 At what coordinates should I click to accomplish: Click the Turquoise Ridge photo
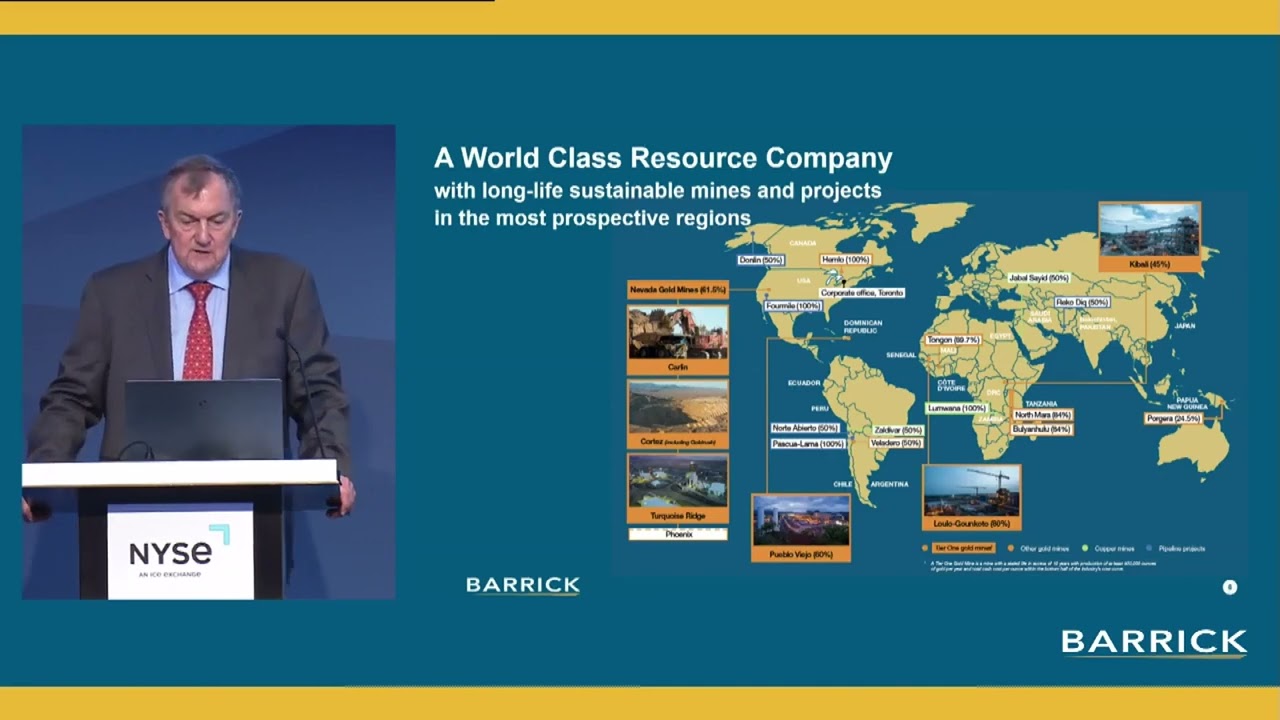coord(678,481)
